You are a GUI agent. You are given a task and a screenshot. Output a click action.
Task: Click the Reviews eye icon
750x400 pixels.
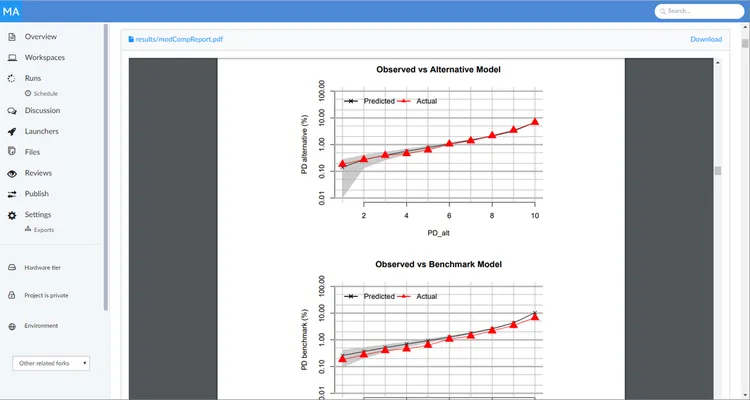(12, 173)
